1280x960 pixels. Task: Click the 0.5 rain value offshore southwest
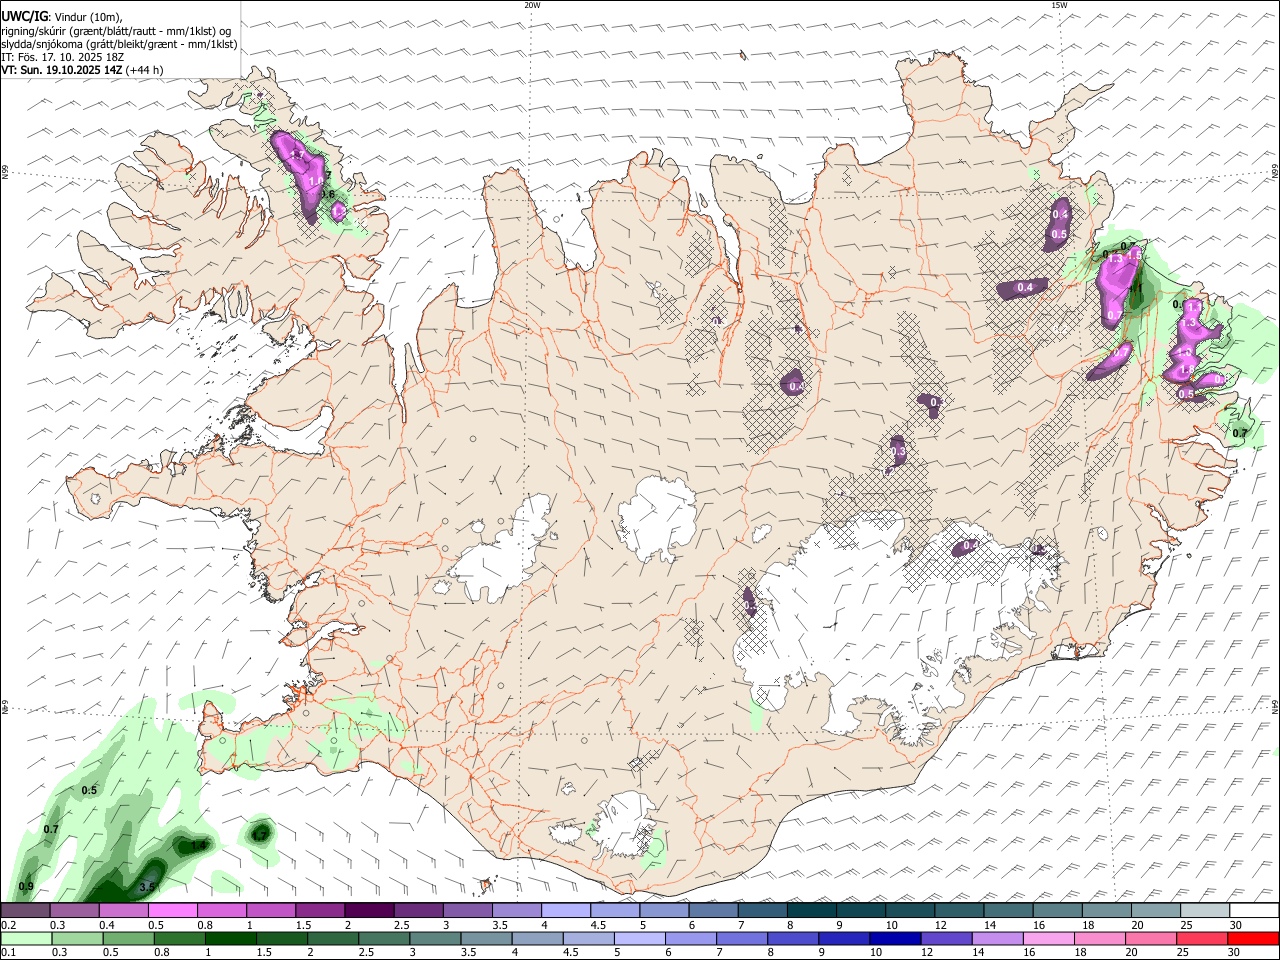[89, 790]
